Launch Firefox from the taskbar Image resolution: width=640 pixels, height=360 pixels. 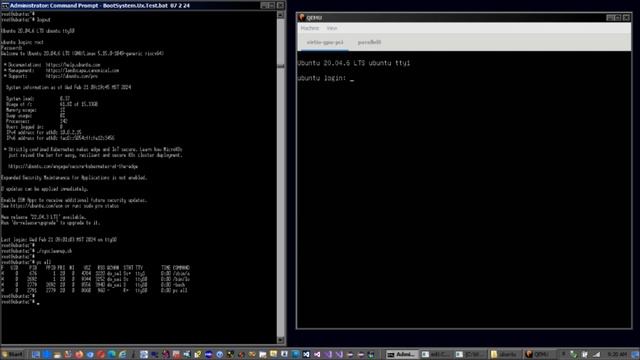[79, 354]
